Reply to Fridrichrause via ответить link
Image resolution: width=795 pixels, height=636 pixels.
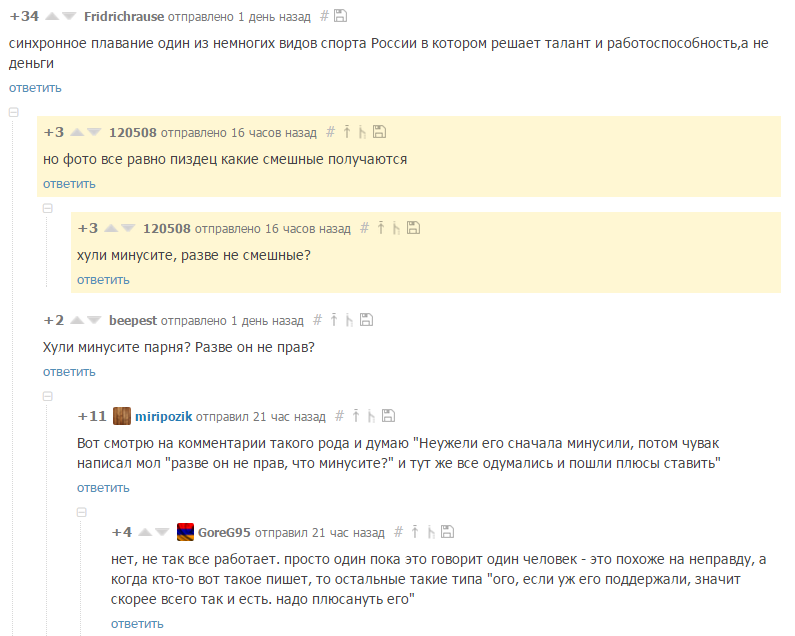[x=35, y=88]
